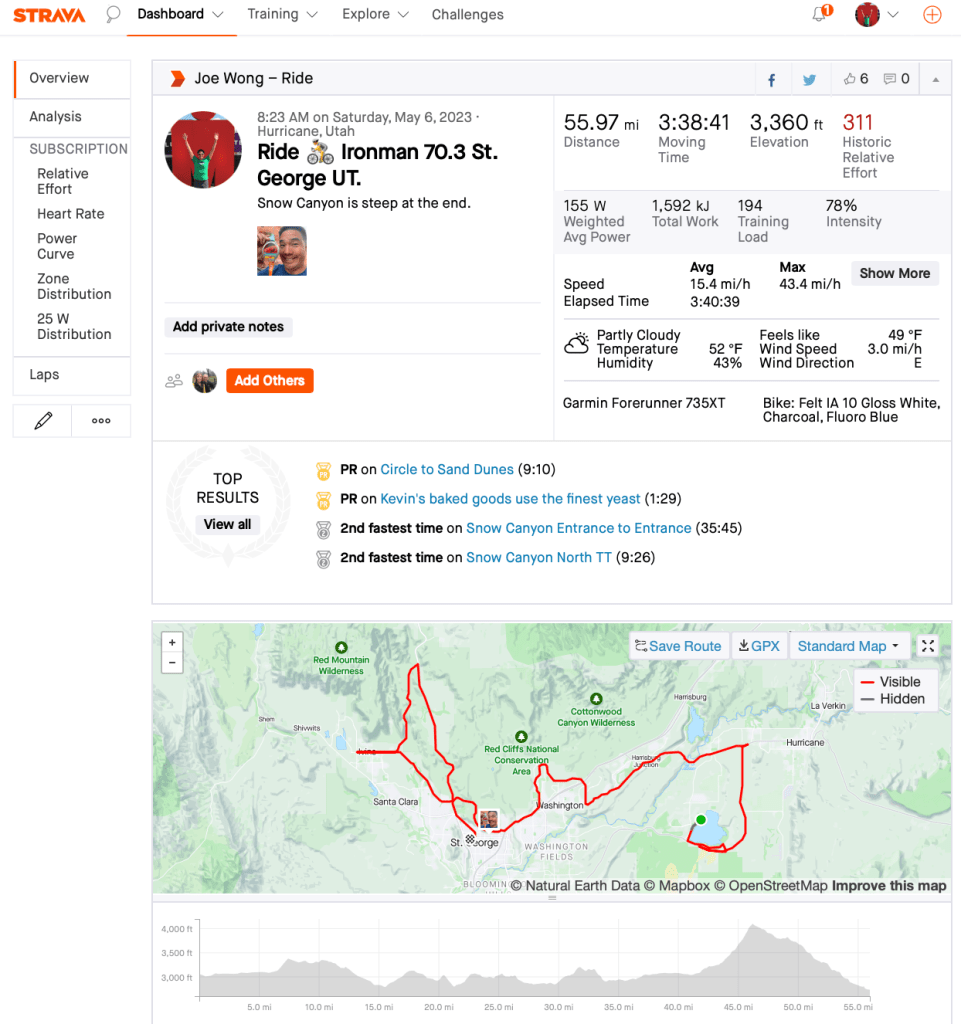The image size is (961, 1024).
Task: Click the orange plus upload icon
Action: point(931,15)
